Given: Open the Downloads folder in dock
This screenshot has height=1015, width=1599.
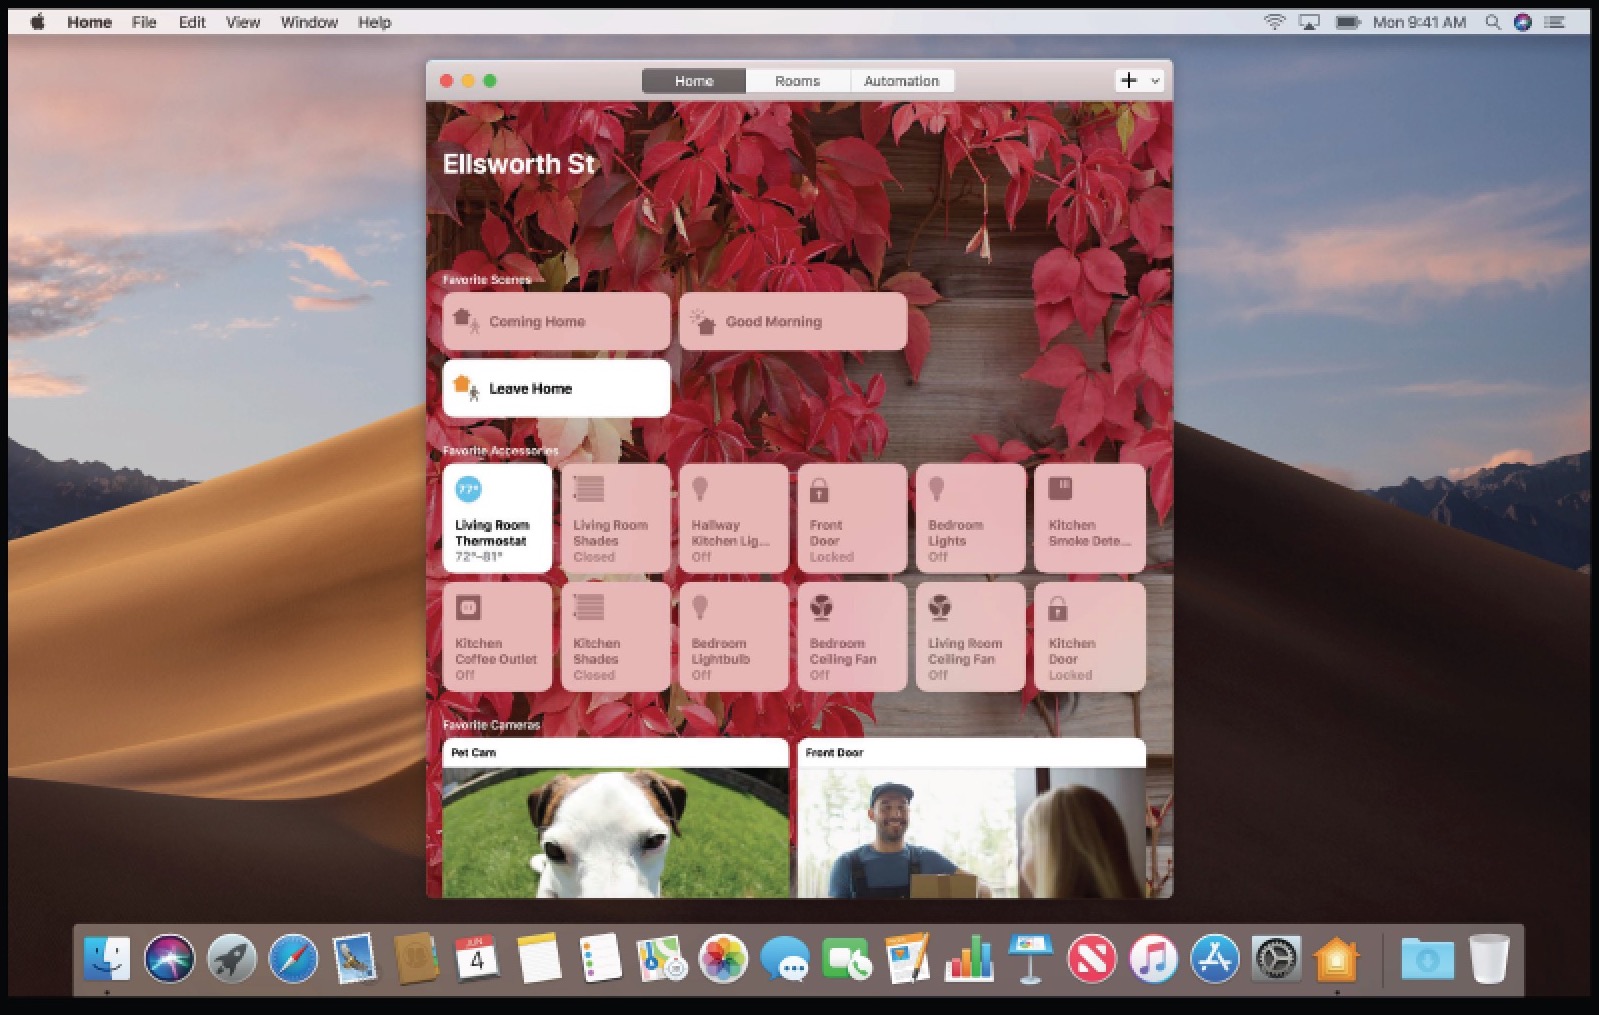Looking at the screenshot, I should tap(1428, 959).
